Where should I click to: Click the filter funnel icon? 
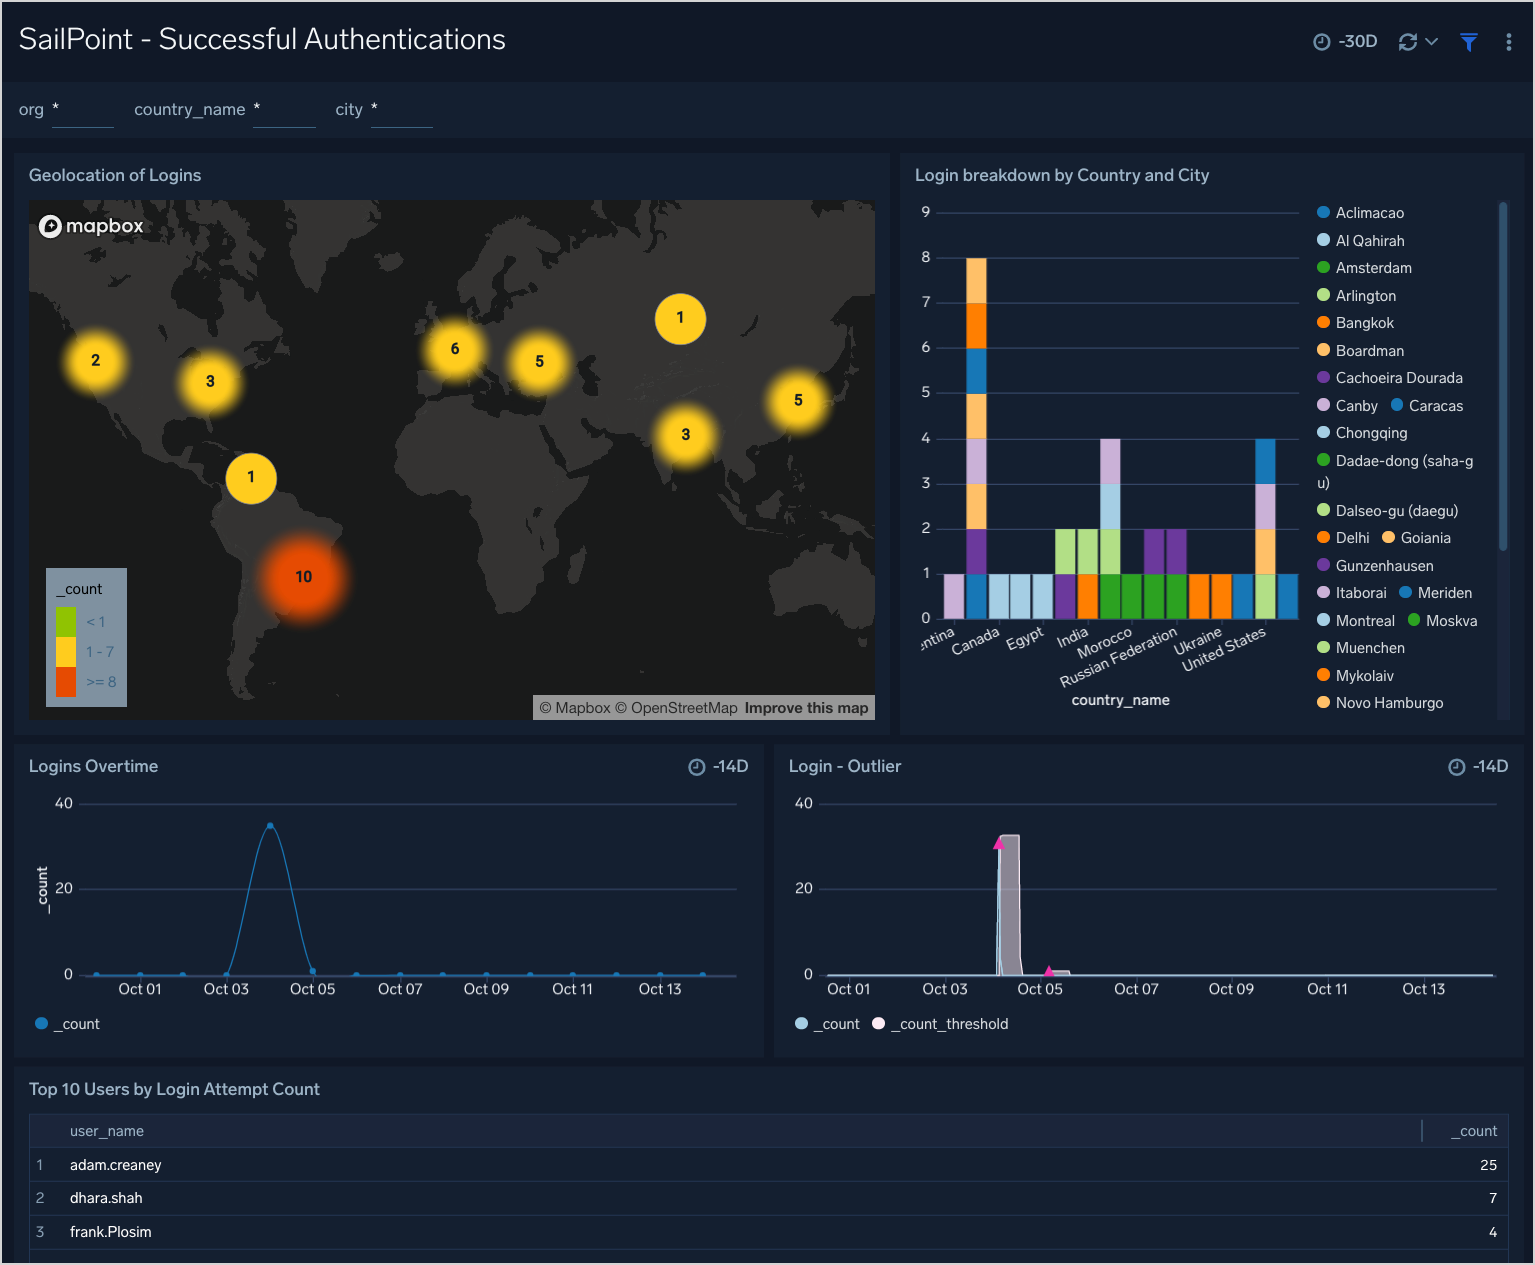tap(1468, 42)
